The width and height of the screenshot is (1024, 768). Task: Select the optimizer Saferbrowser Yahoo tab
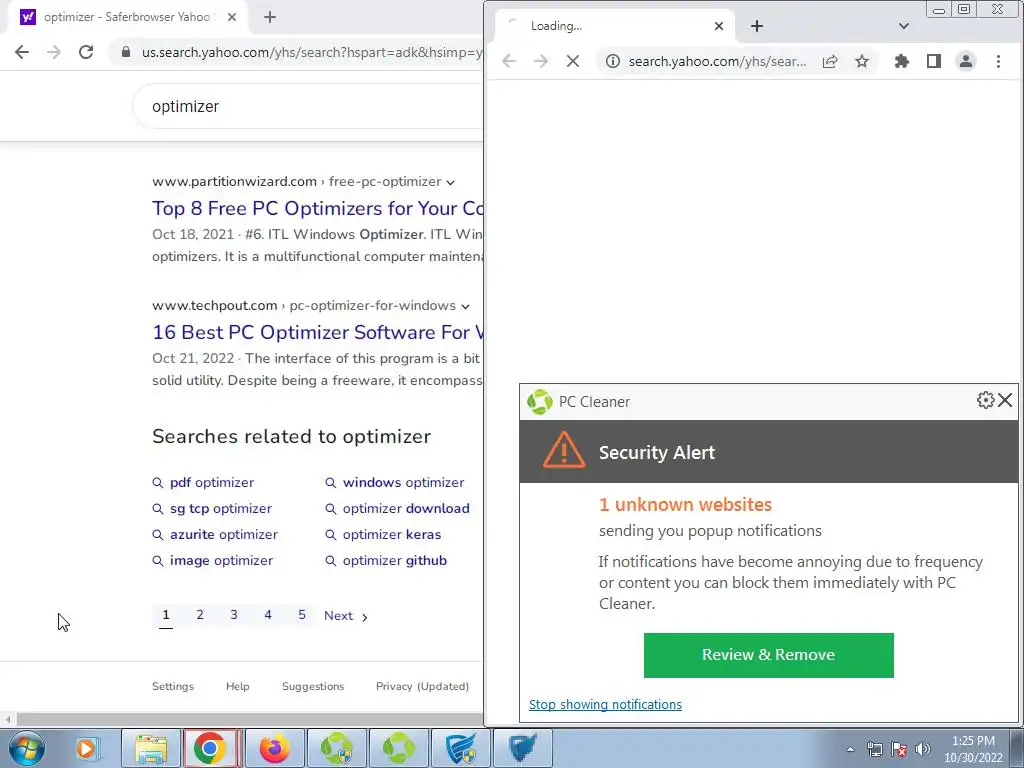coord(127,17)
